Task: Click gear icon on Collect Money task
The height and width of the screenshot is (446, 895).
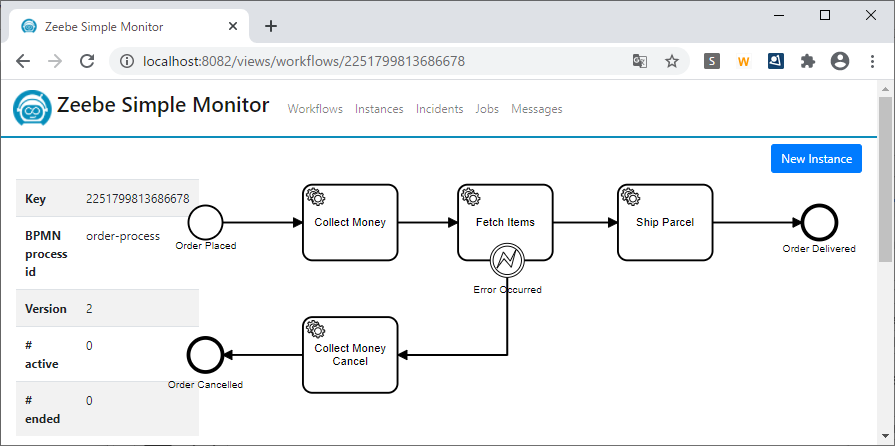Action: point(316,196)
